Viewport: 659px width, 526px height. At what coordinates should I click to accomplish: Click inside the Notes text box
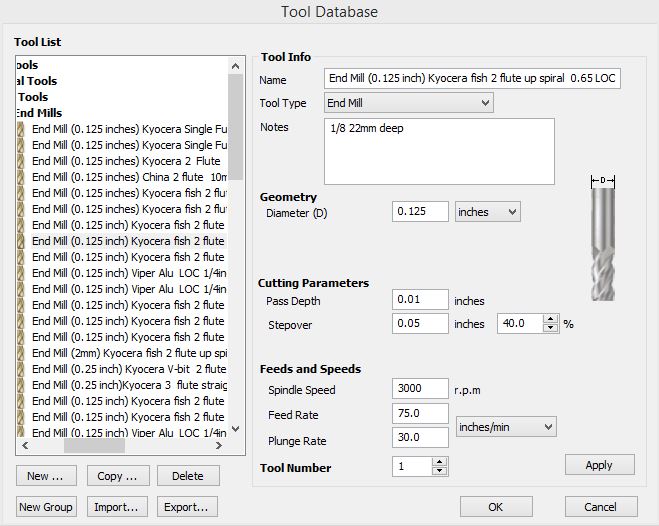(x=439, y=151)
